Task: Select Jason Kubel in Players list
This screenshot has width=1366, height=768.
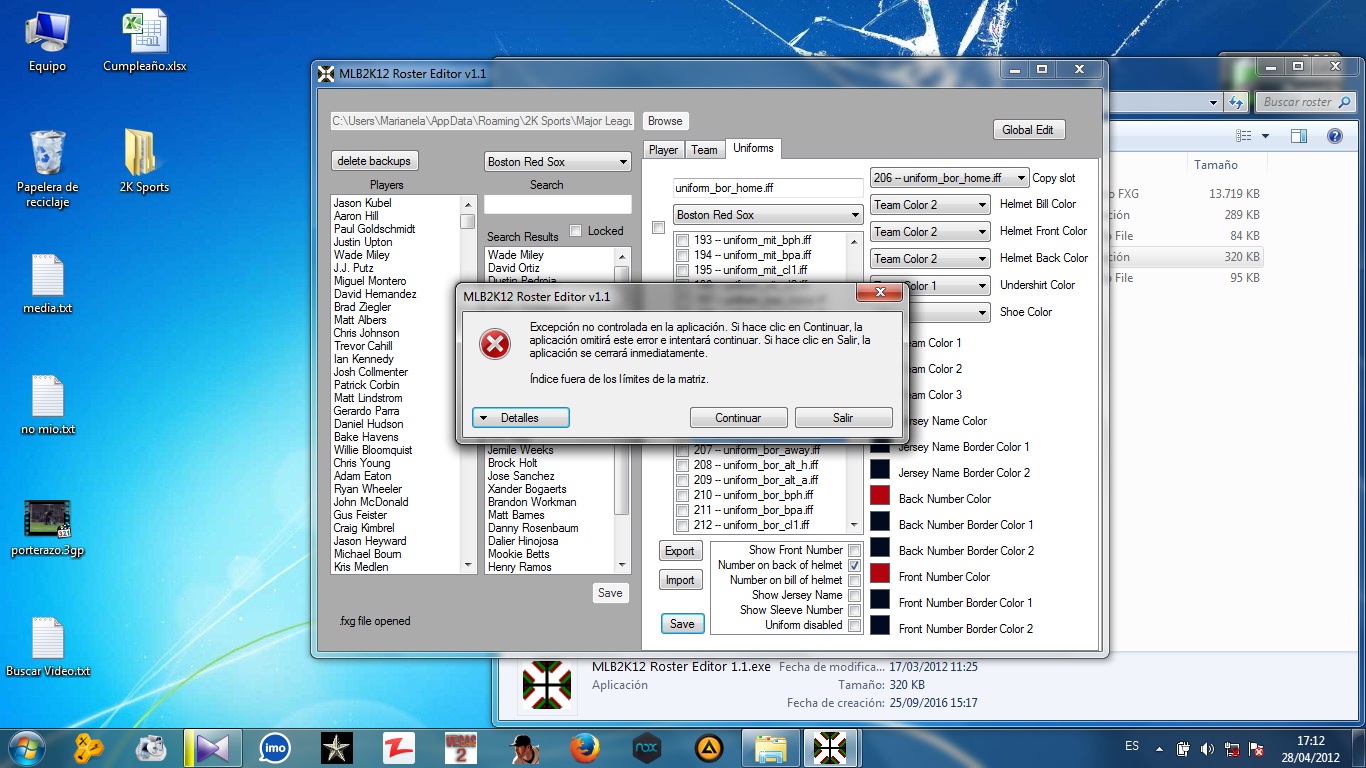Action: click(363, 203)
